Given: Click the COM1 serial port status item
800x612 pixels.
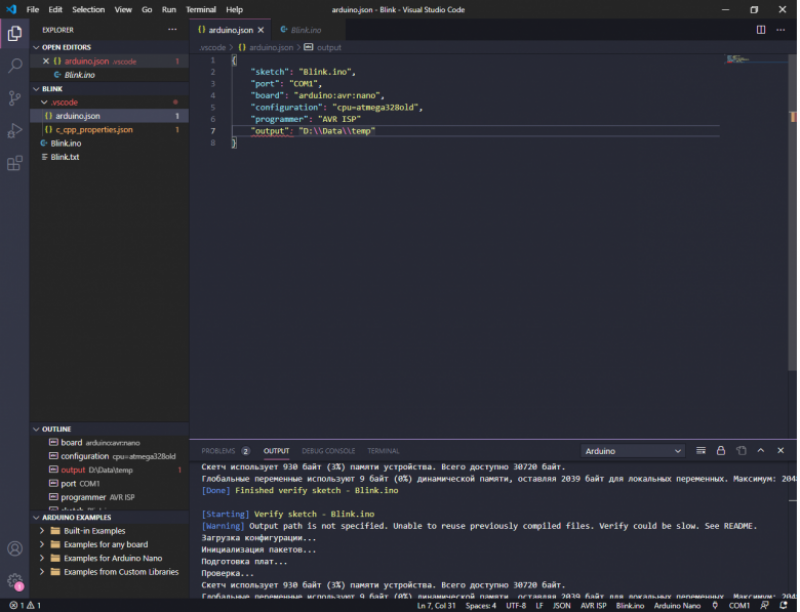Looking at the screenshot, I should point(739,605).
